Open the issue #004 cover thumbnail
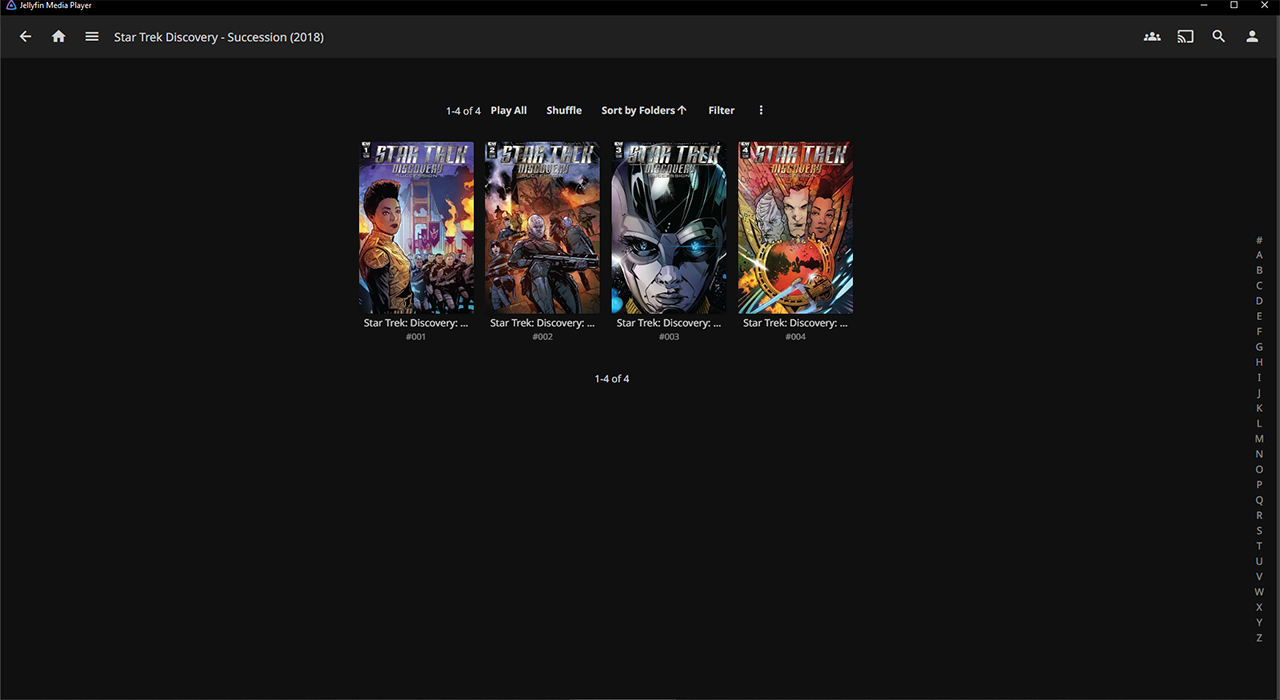The image size is (1280, 700). pyautogui.click(x=795, y=228)
